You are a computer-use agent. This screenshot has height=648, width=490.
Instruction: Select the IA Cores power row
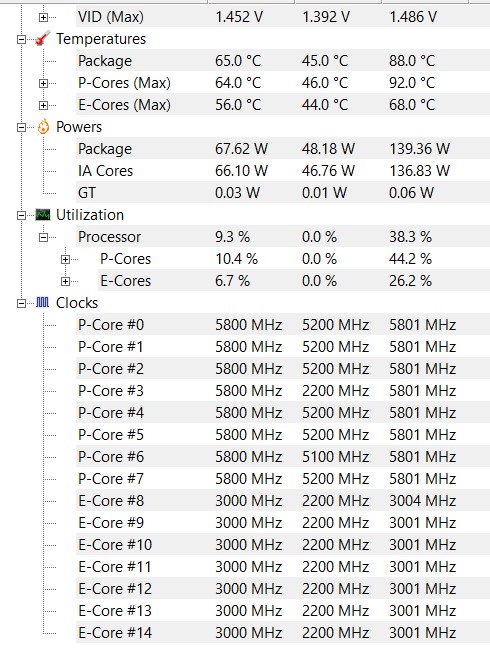tap(283, 171)
